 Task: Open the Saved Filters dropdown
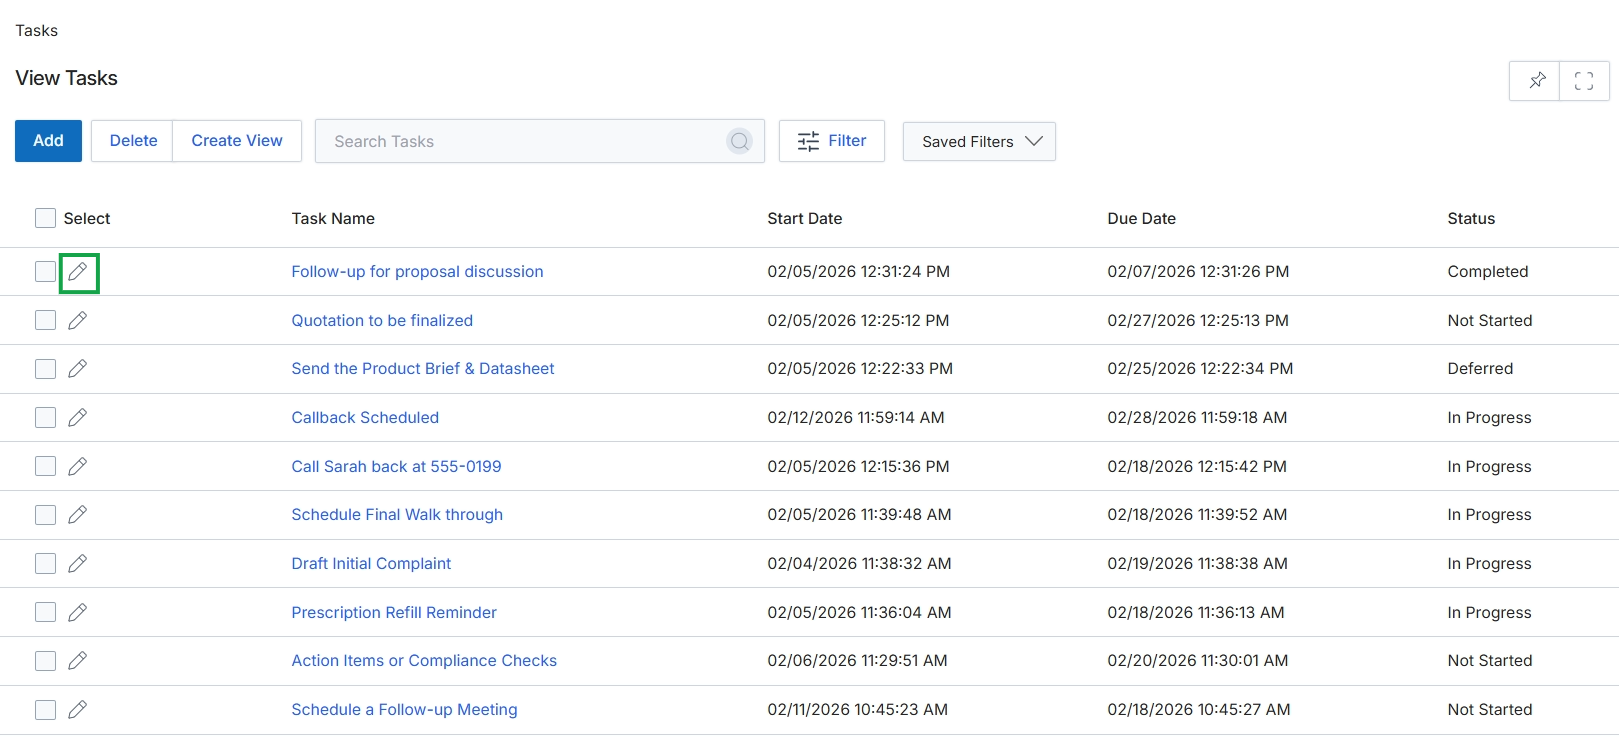point(979,141)
